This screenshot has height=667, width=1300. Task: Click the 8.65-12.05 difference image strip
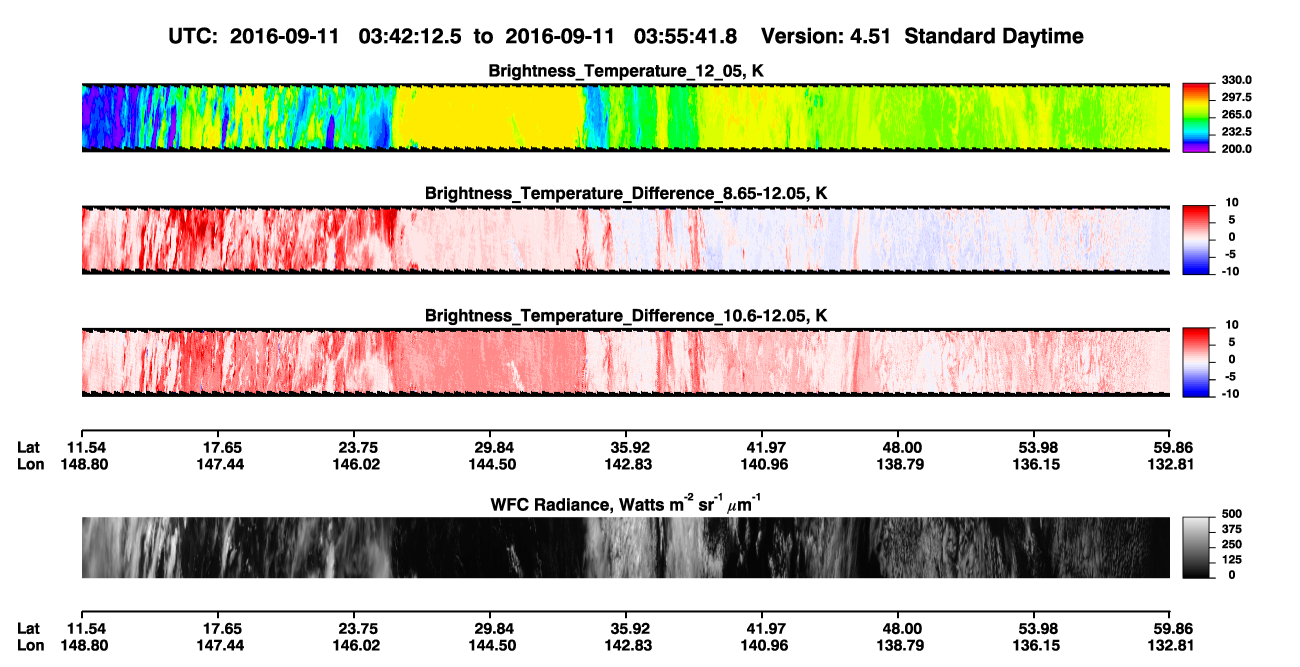[x=626, y=239]
